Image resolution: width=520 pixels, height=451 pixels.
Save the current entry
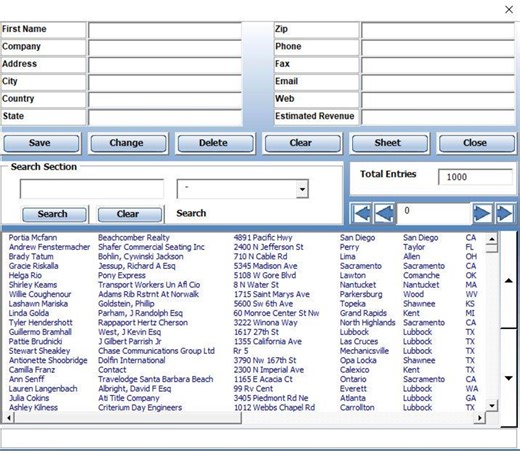pos(42,143)
